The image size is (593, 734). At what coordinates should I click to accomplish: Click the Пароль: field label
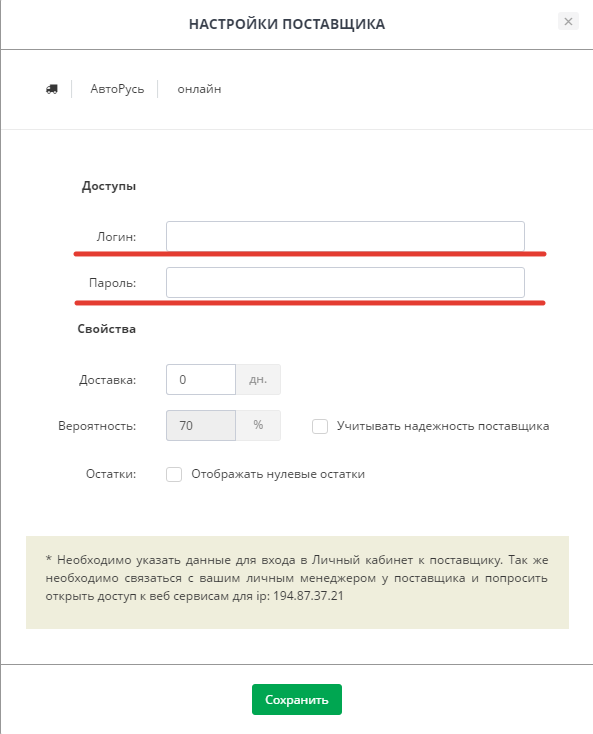[112, 283]
